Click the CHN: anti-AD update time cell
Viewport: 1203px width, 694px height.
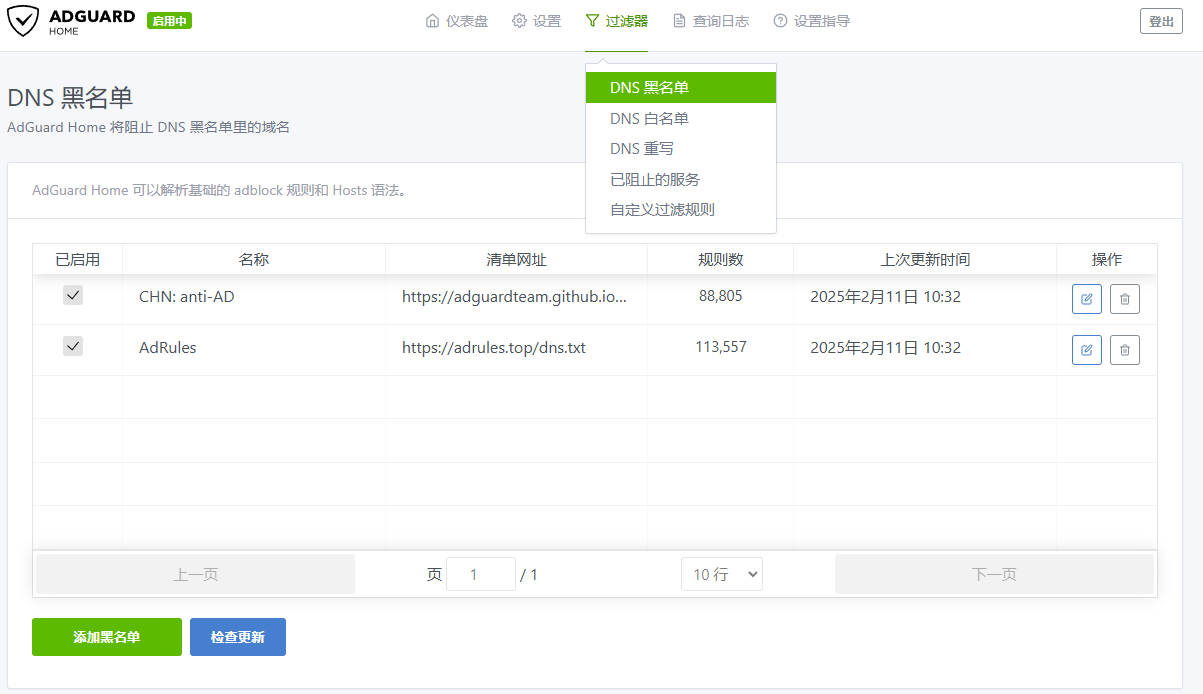tap(925, 297)
